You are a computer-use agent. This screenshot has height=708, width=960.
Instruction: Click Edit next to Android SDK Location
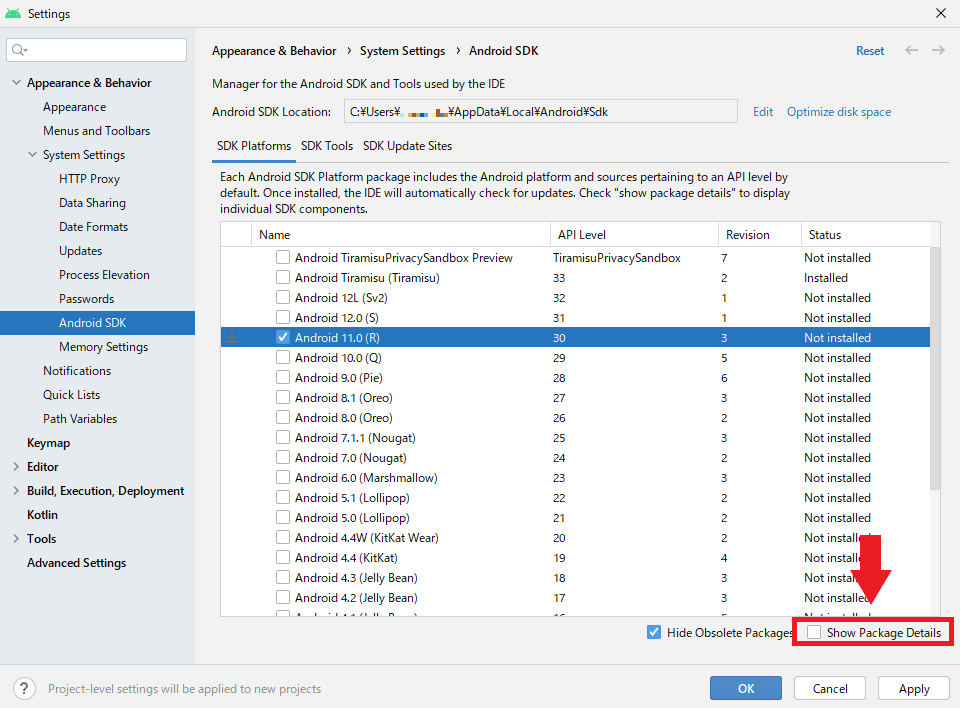(x=763, y=111)
